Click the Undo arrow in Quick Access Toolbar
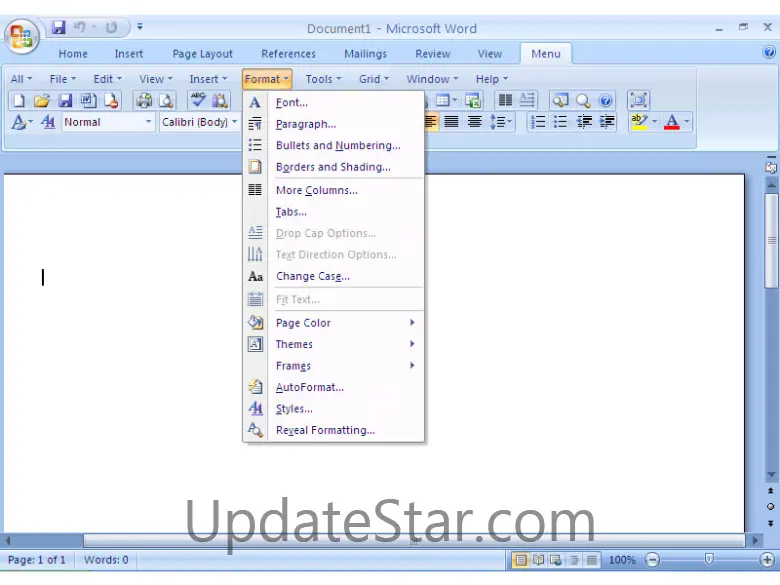This screenshot has width=780, height=585. (x=79, y=27)
